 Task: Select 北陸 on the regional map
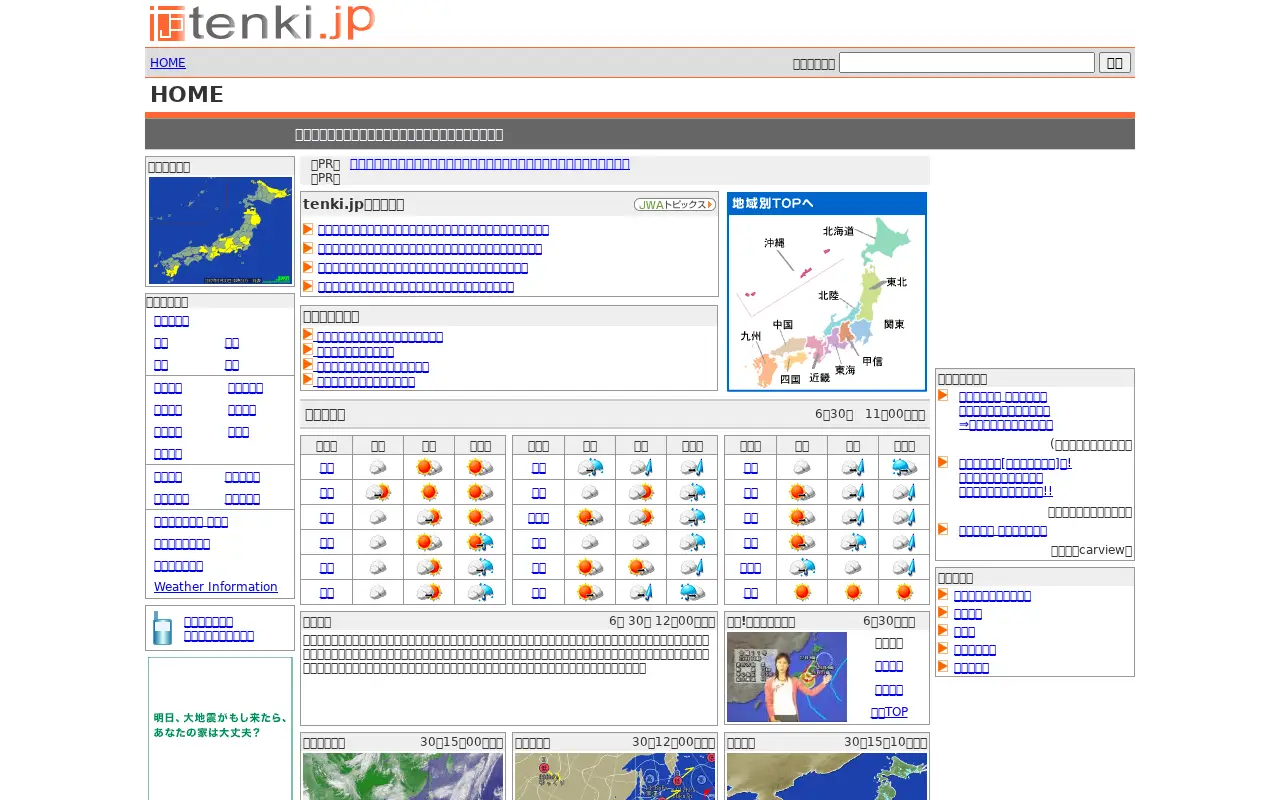click(x=829, y=296)
